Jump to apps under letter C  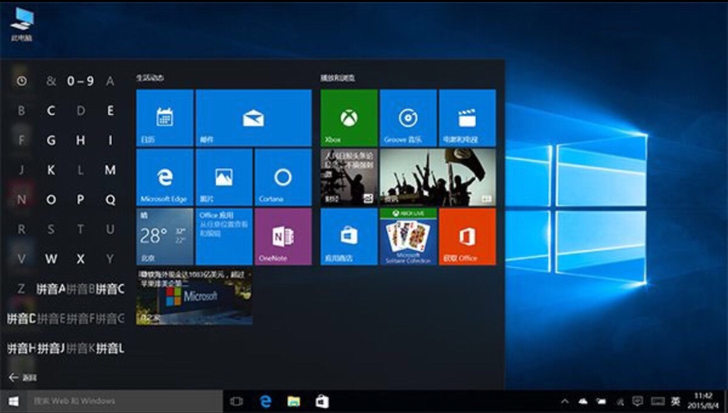51,111
